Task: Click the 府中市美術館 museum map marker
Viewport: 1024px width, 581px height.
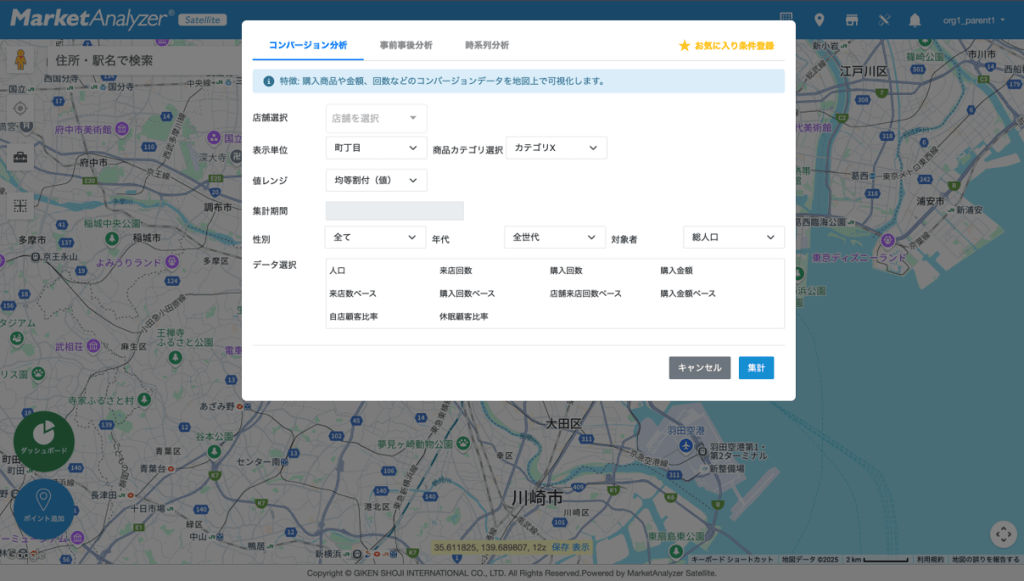Action: tap(121, 129)
